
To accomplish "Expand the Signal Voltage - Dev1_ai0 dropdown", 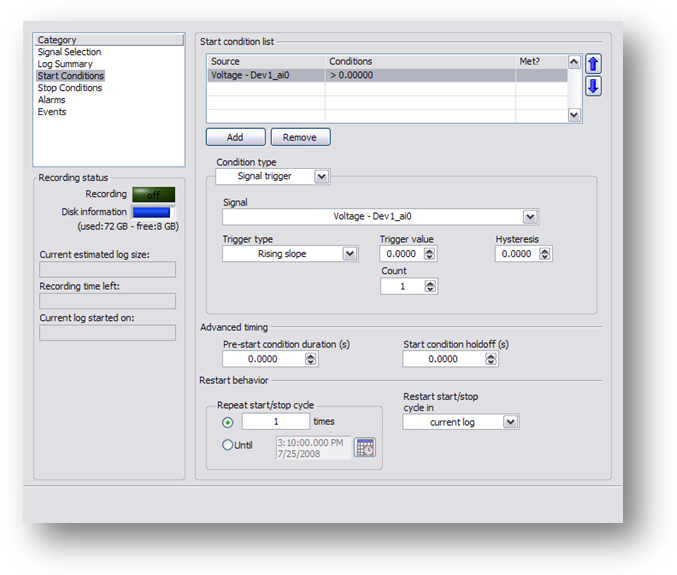I will (x=529, y=217).
